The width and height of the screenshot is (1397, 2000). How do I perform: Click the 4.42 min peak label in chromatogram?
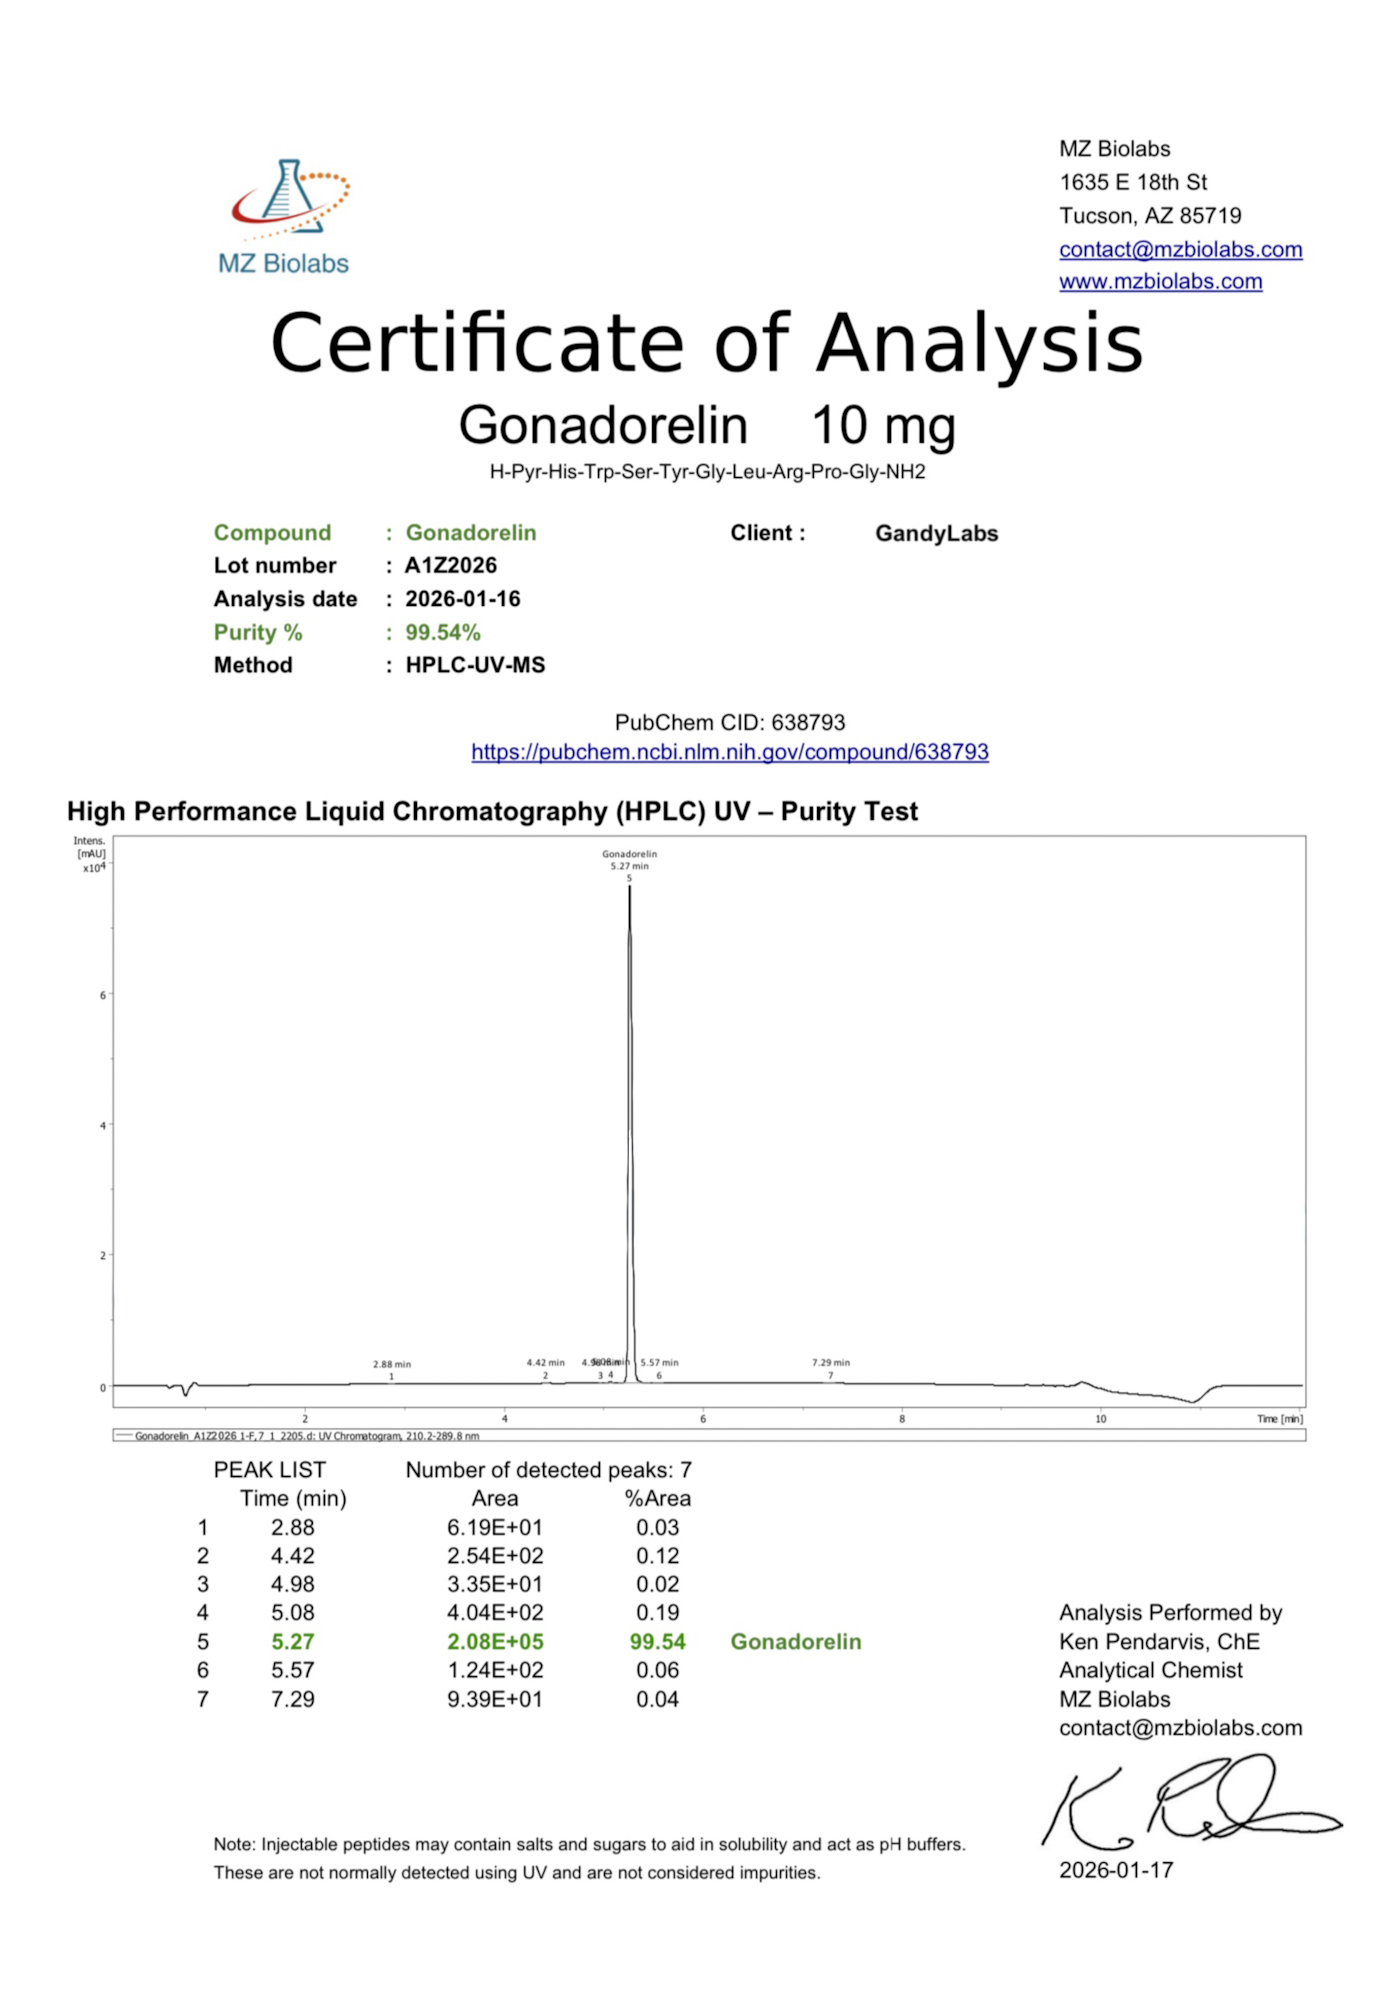[545, 1362]
